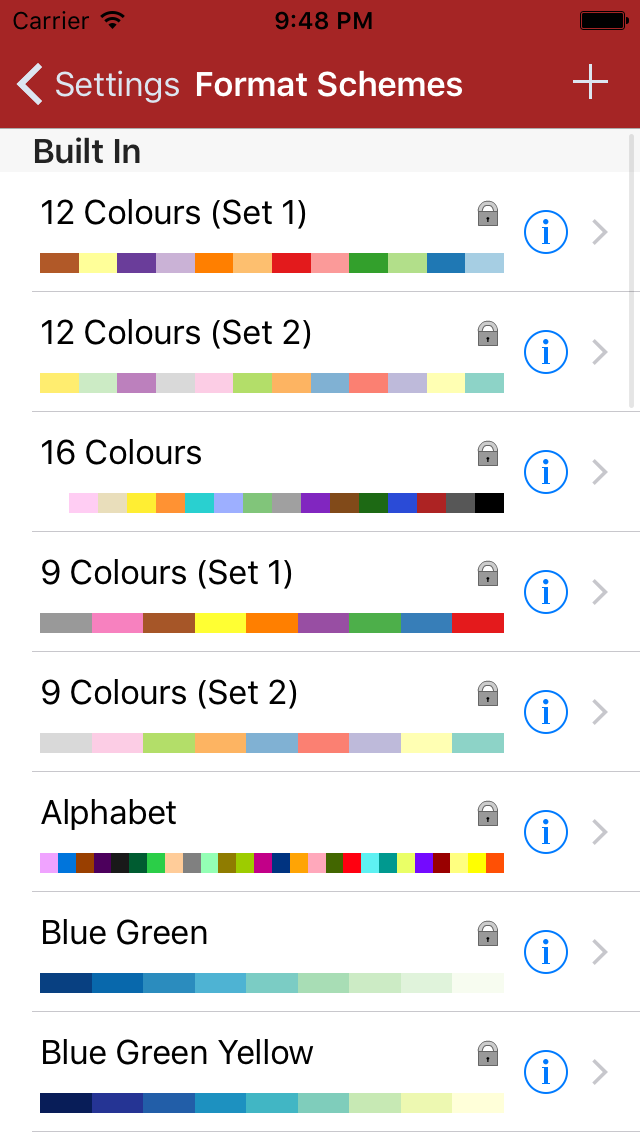Tap info icon for Alphabet scheme

tap(546, 832)
